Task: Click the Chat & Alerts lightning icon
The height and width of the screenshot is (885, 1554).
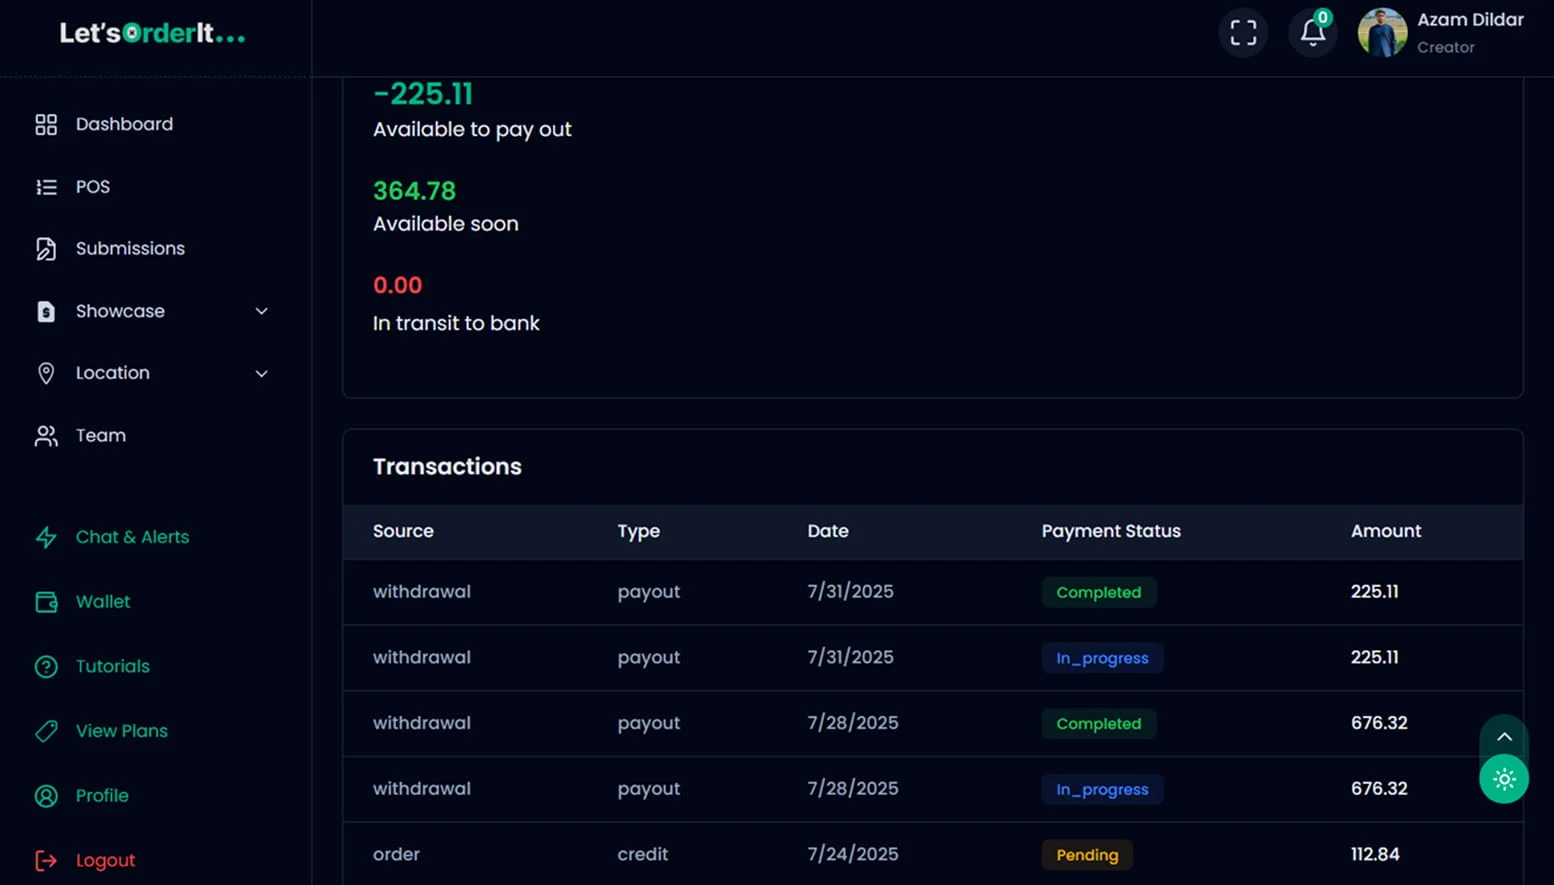Action: [46, 537]
